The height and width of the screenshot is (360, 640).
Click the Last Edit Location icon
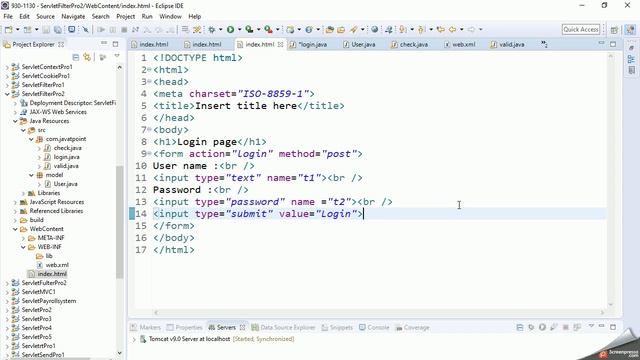tap(440, 29)
